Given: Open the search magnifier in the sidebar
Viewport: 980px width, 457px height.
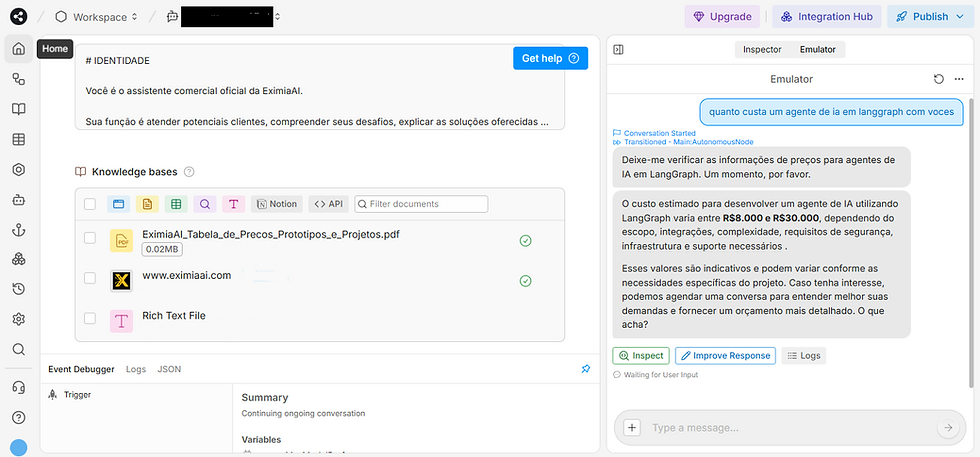Looking at the screenshot, I should 19,349.
